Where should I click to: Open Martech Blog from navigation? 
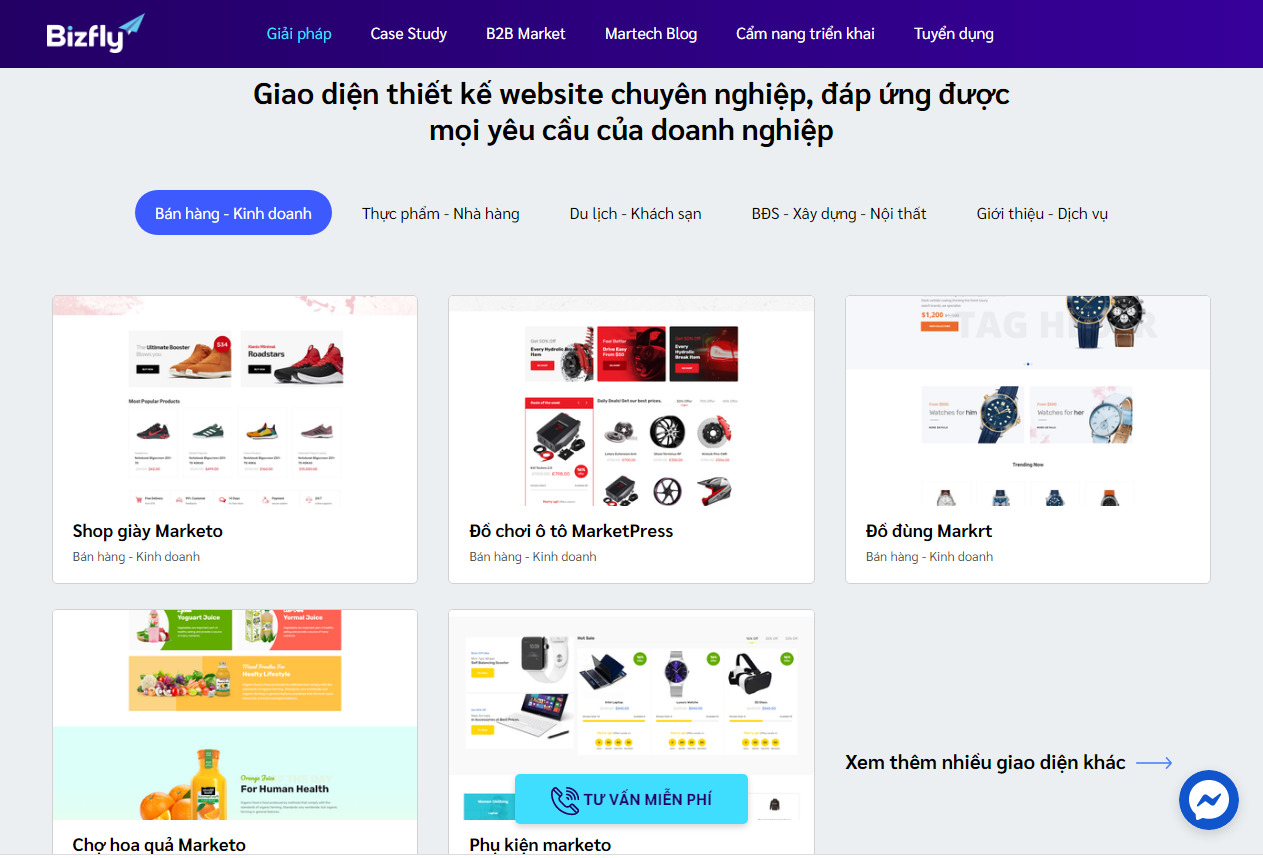[x=651, y=34]
